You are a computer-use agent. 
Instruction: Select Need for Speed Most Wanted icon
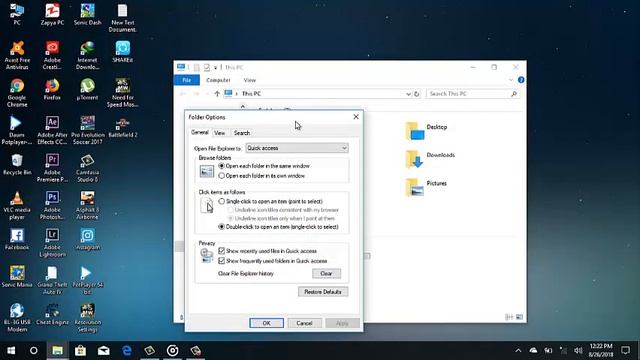coord(122,93)
